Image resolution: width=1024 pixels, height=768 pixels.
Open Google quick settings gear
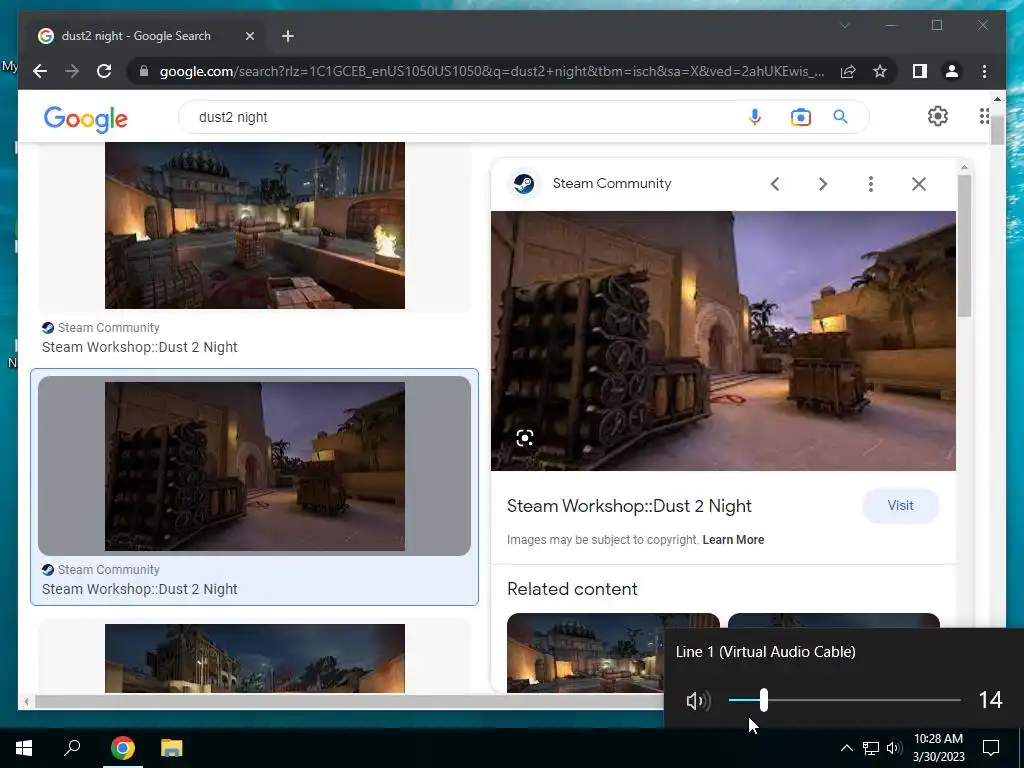click(938, 116)
